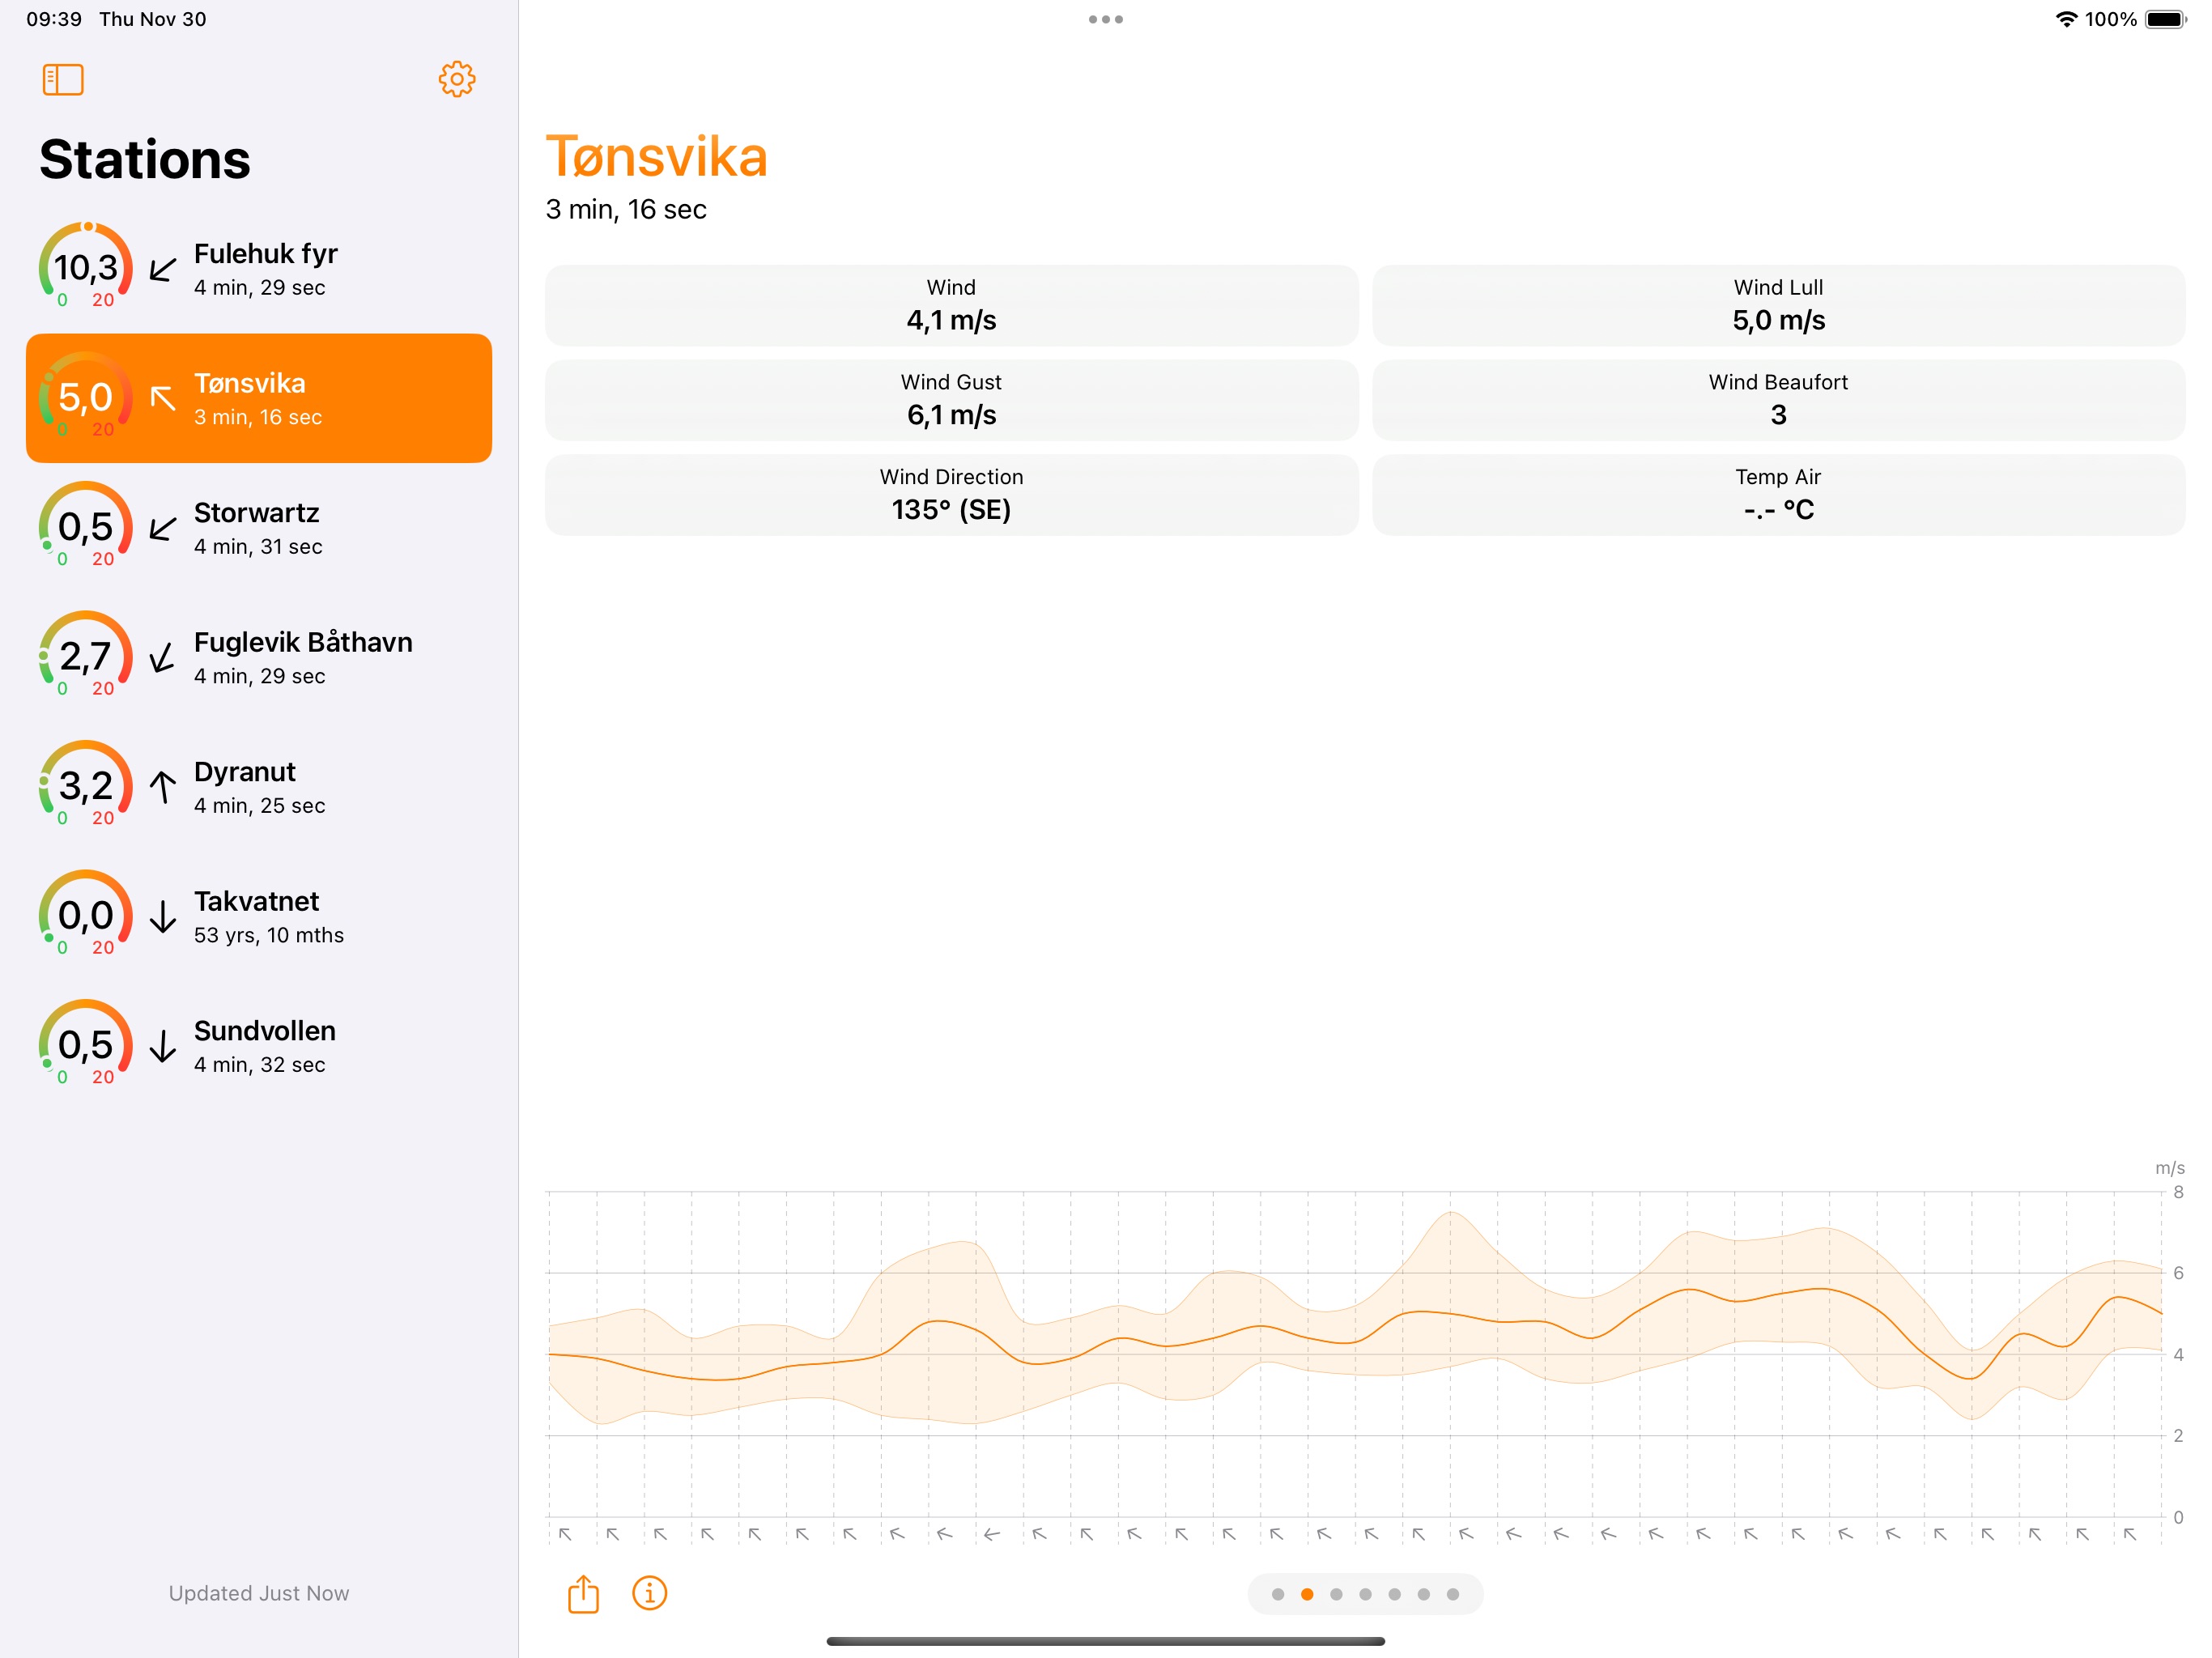Go to the third page dot
The width and height of the screenshot is (2212, 1658).
[x=1336, y=1594]
